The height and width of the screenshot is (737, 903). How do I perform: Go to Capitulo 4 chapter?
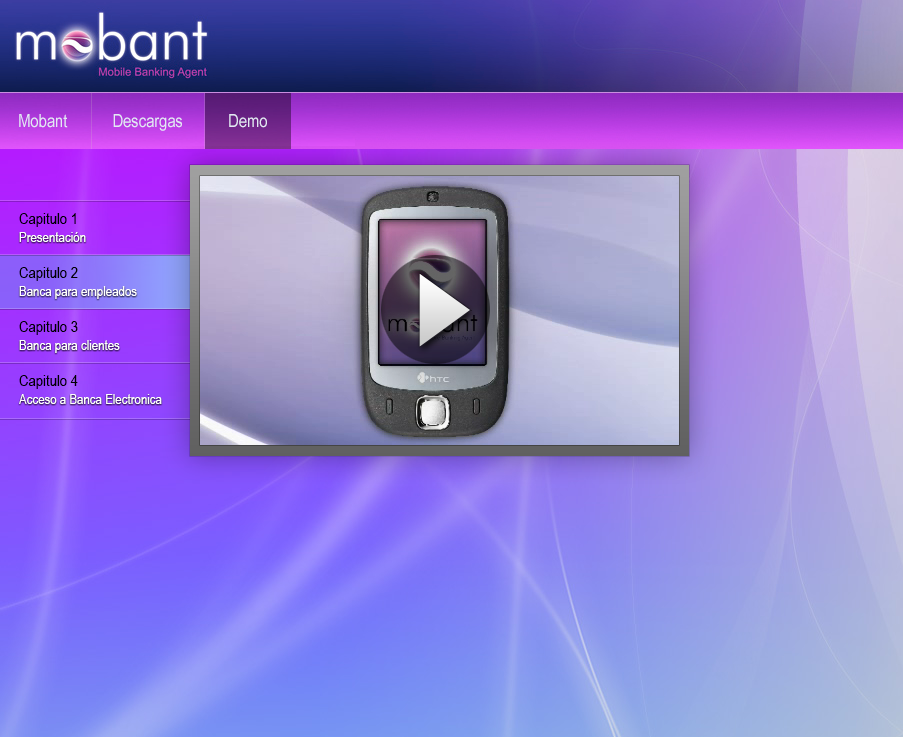48,380
